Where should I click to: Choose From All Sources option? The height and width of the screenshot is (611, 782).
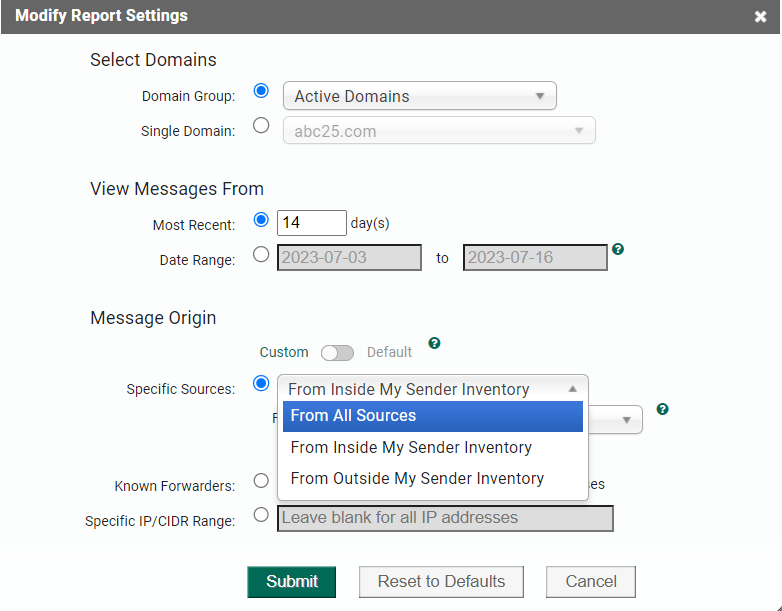432,416
